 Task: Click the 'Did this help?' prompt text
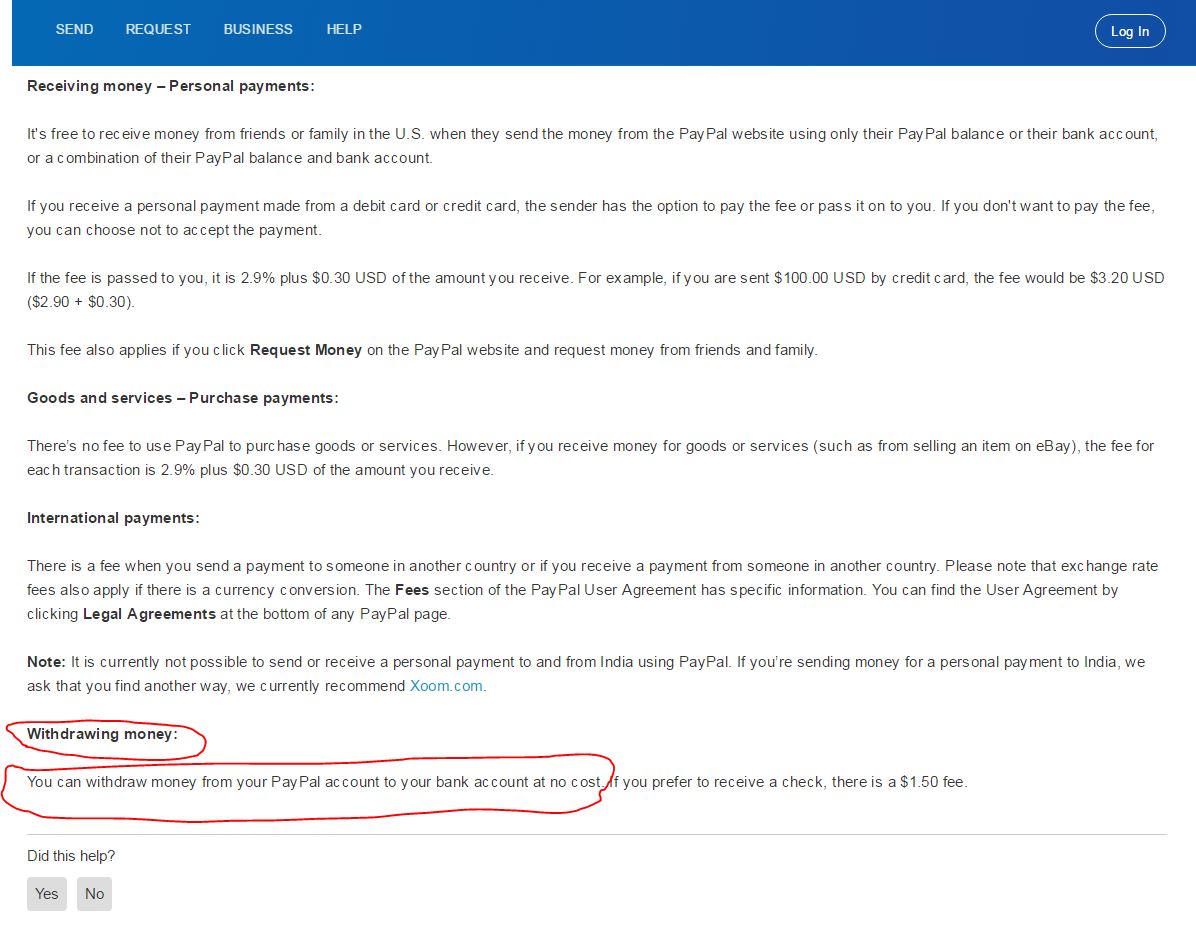point(71,856)
